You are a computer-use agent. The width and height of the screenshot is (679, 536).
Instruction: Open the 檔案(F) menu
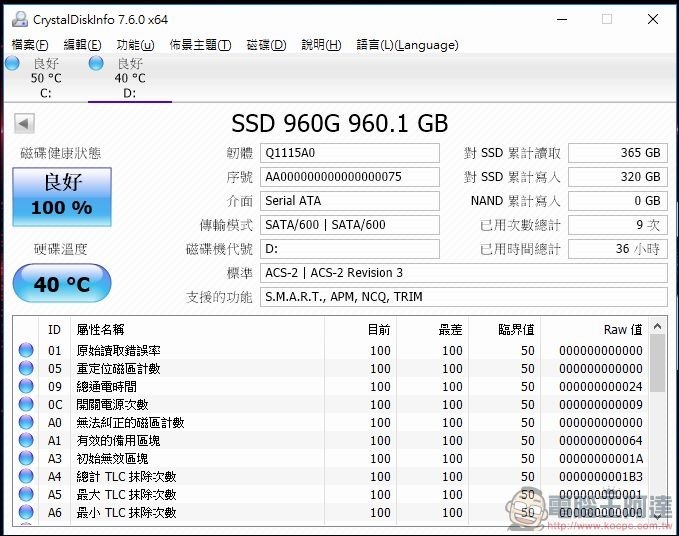(x=30, y=45)
